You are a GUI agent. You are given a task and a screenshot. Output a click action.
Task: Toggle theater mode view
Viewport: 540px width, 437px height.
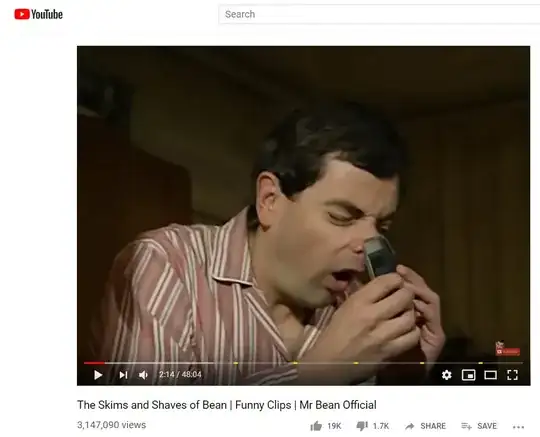pyautogui.click(x=490, y=375)
